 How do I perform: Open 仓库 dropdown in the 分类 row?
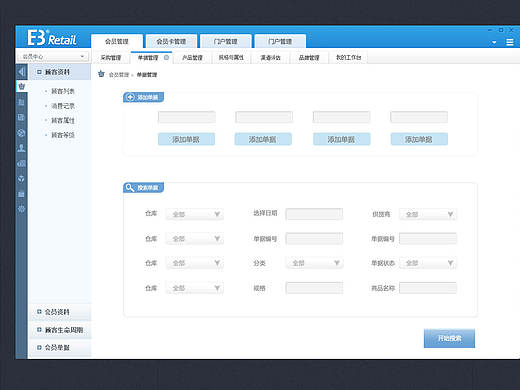click(195, 263)
